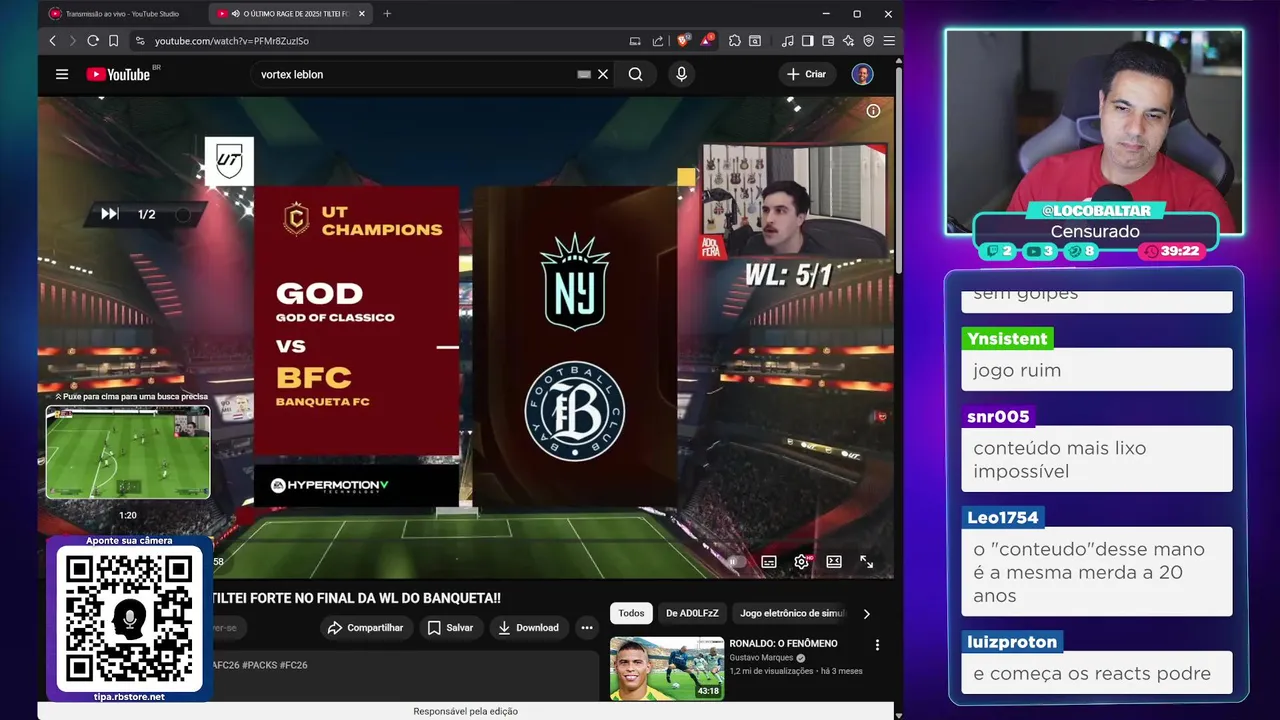
Task: Open the Brave VPN shield icon
Action: (868, 41)
